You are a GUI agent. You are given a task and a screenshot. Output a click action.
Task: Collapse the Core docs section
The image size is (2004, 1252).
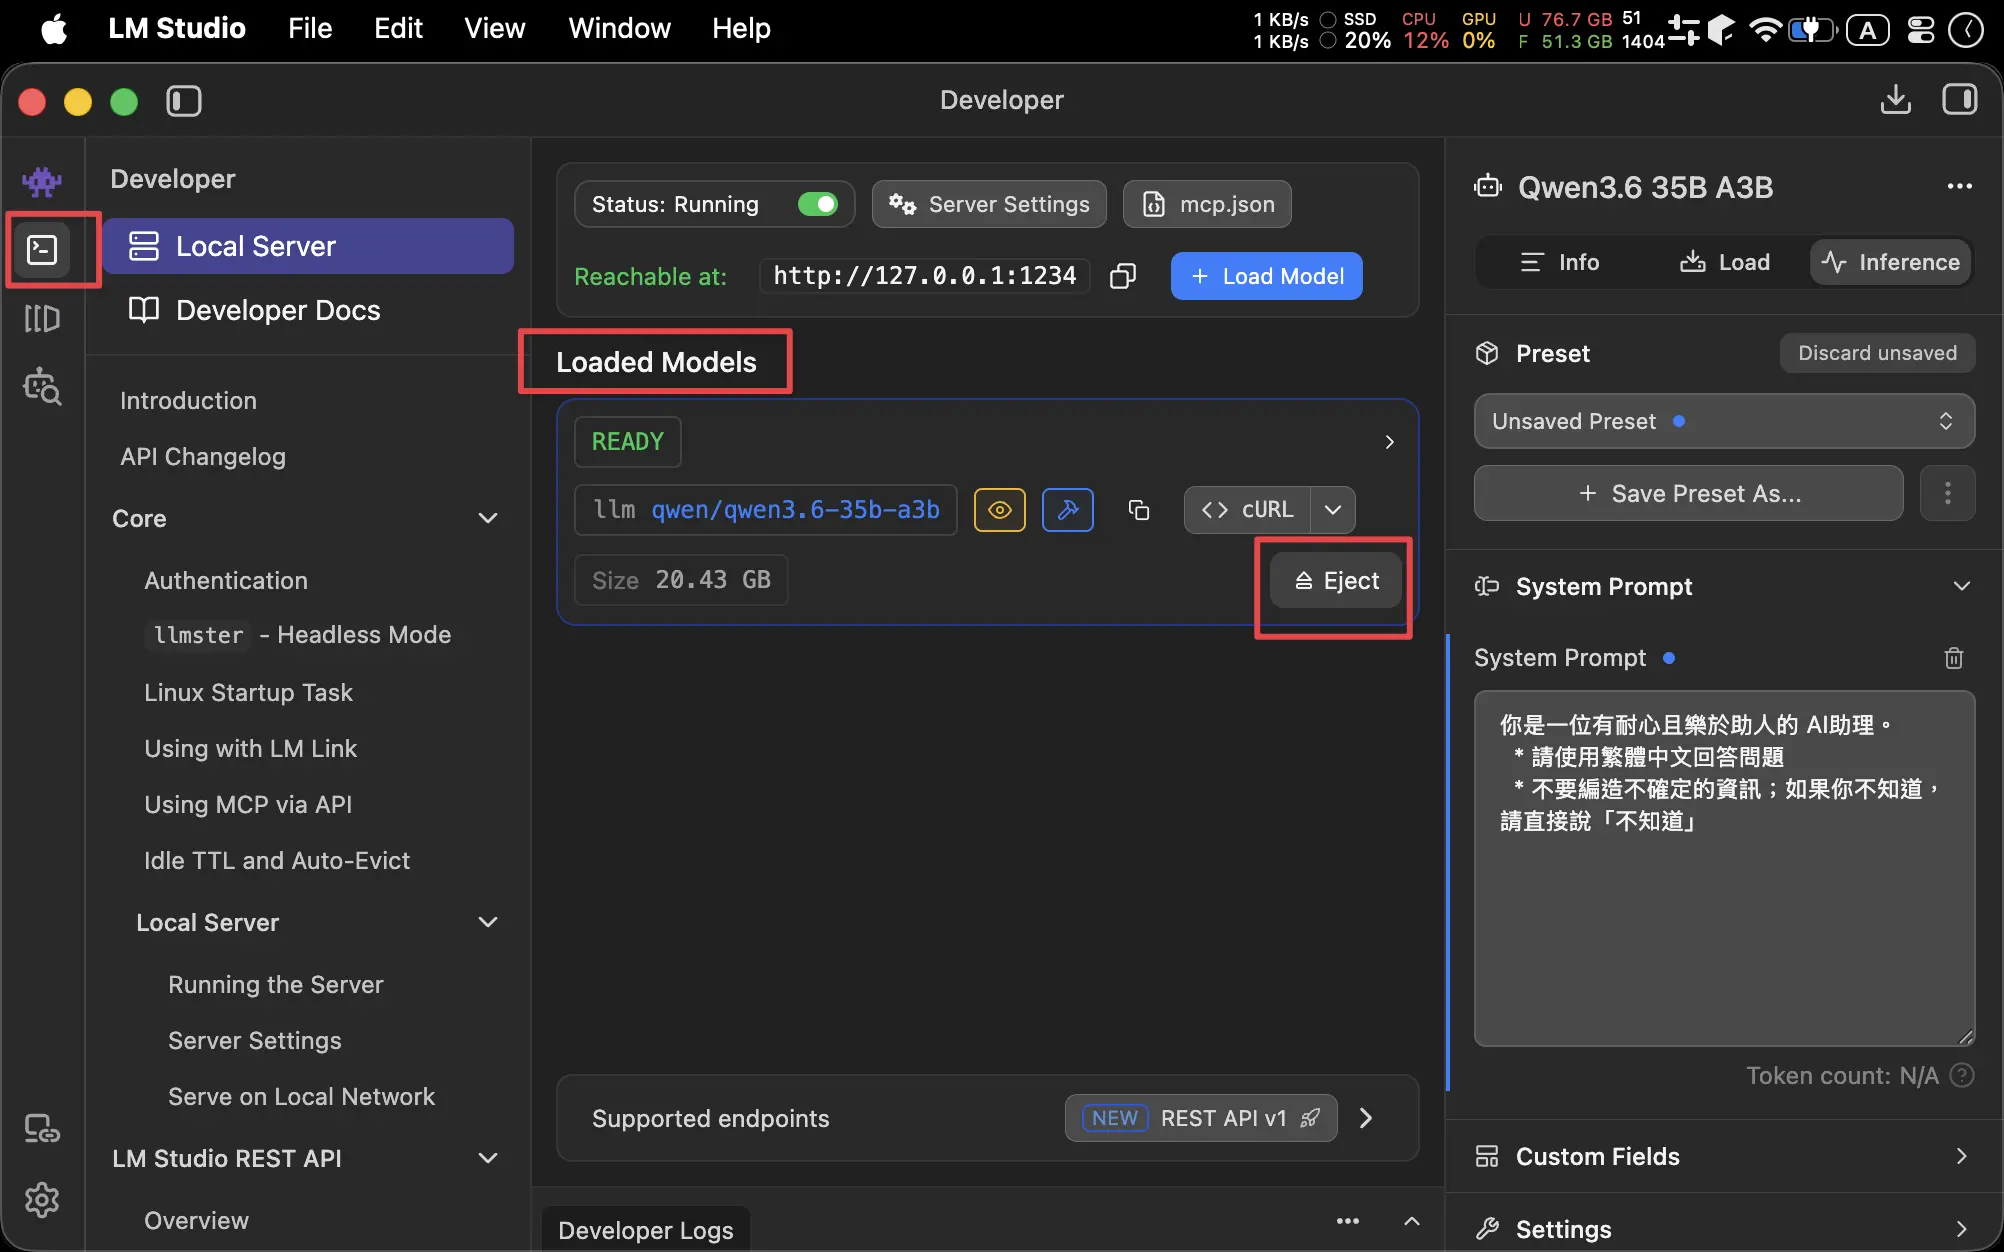pyautogui.click(x=488, y=518)
